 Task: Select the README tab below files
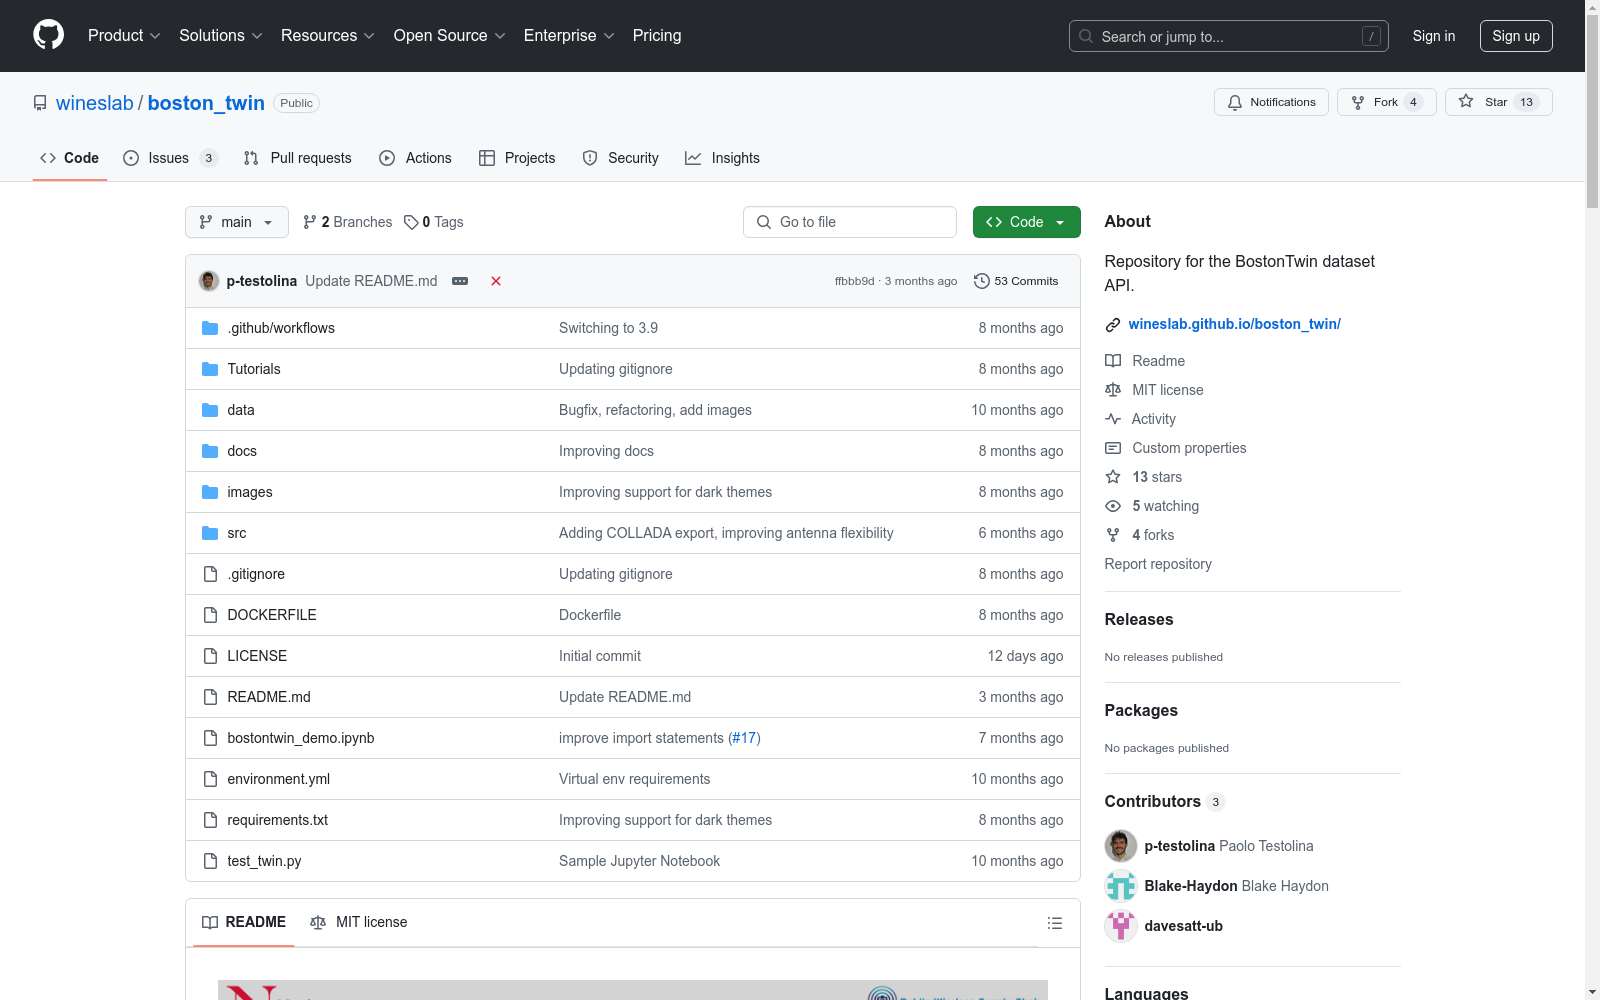[244, 922]
